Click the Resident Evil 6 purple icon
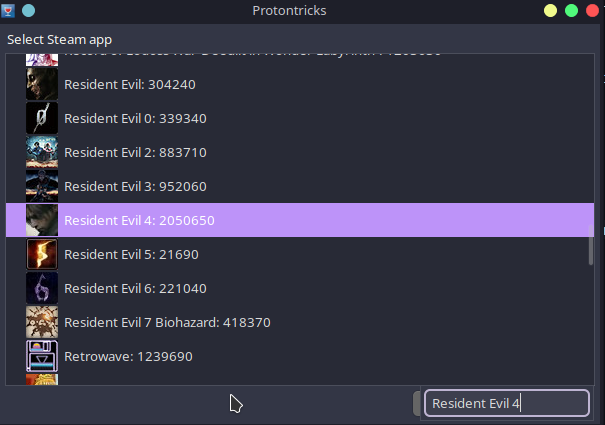Image resolution: width=605 pixels, height=425 pixels. pos(42,288)
